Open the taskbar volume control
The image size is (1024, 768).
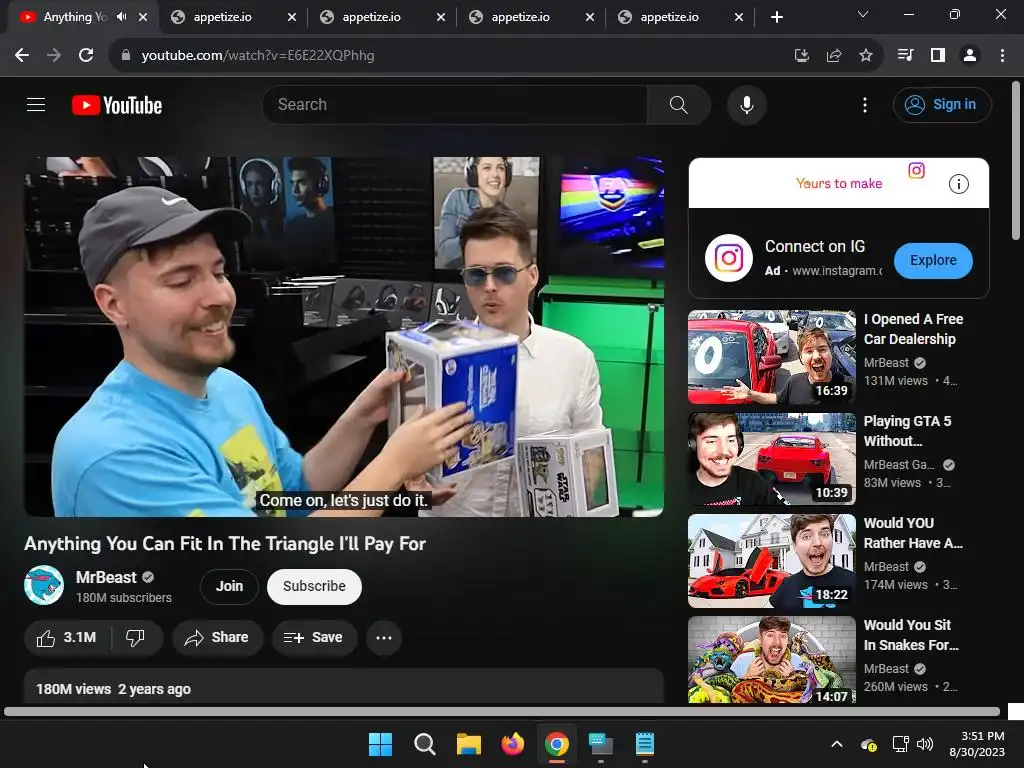click(x=925, y=744)
